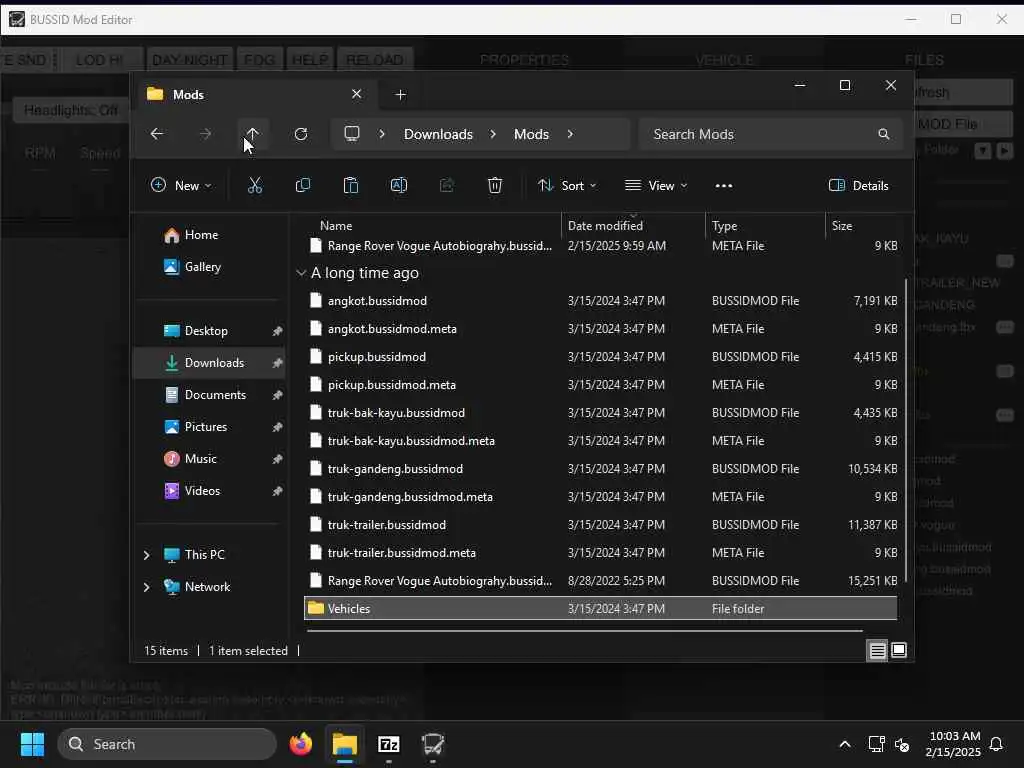Open the notifications bell
Viewport: 1024px width, 768px height.
[x=997, y=744]
